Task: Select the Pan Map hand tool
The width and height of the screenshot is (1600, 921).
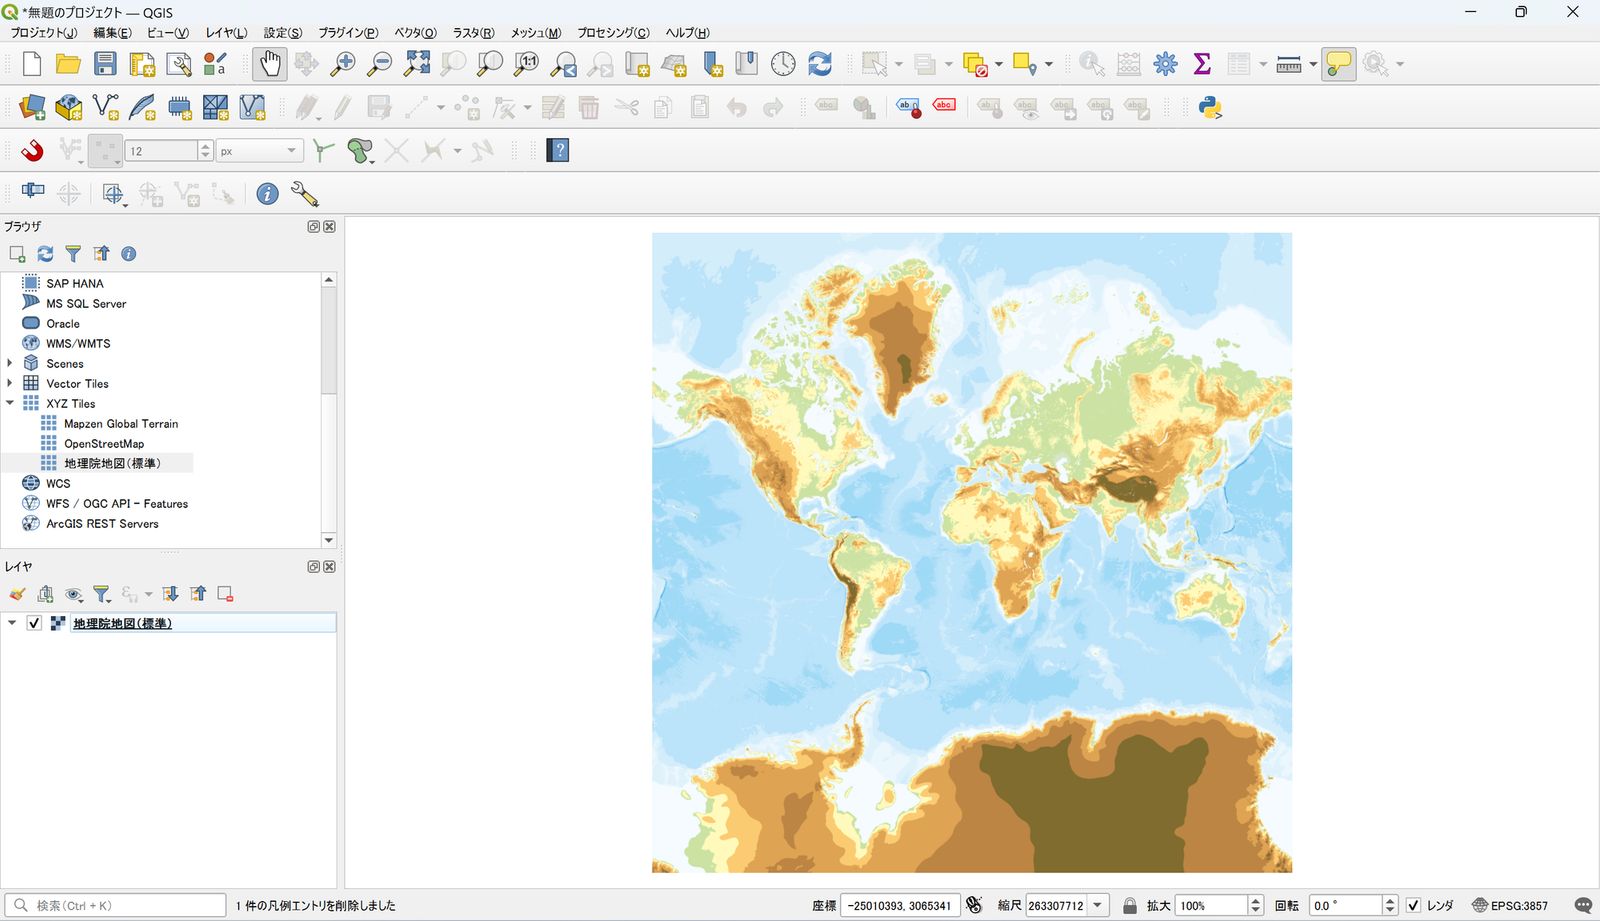Action: click(270, 64)
